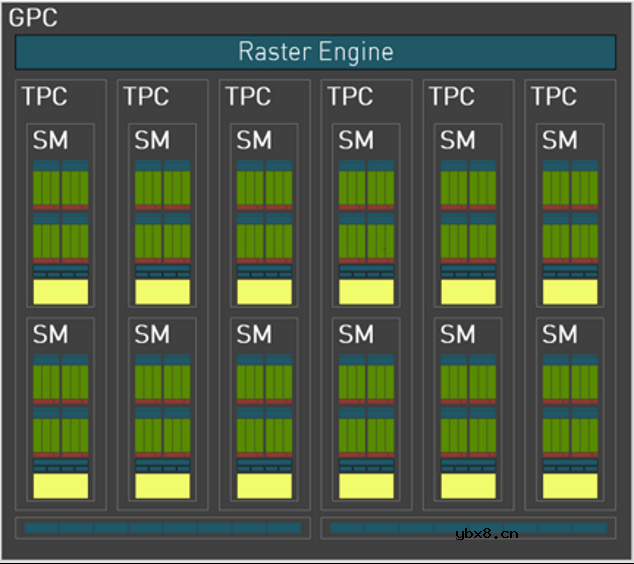This screenshot has height=564, width=634.
Task: Select the leftmost TPC label
Action: (x=45, y=97)
